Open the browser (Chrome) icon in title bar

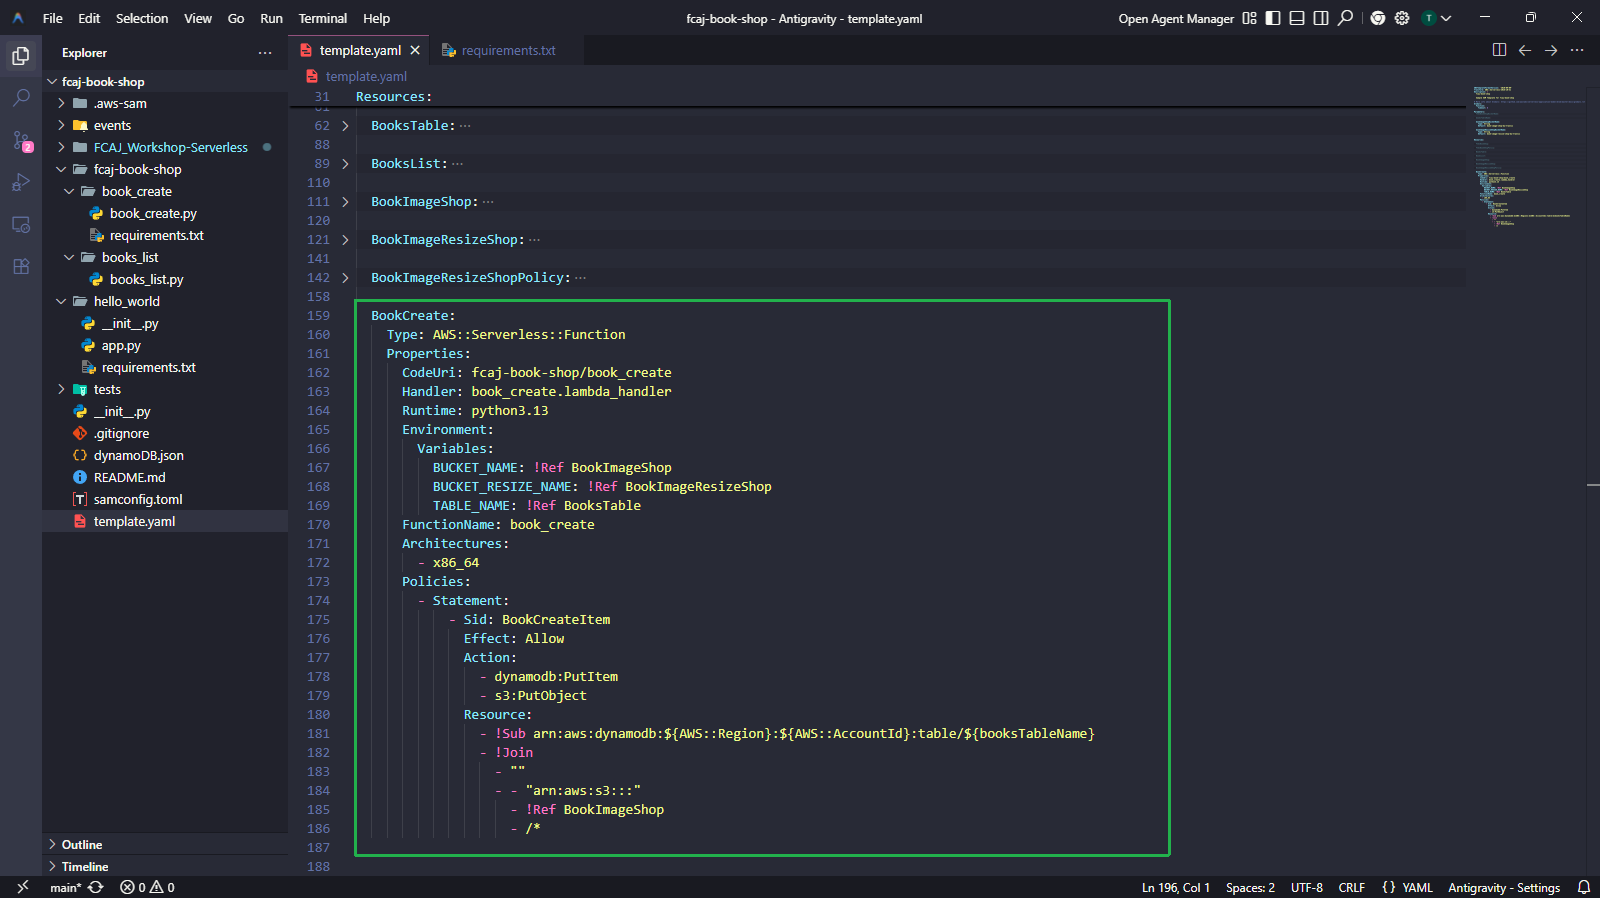click(x=1378, y=18)
